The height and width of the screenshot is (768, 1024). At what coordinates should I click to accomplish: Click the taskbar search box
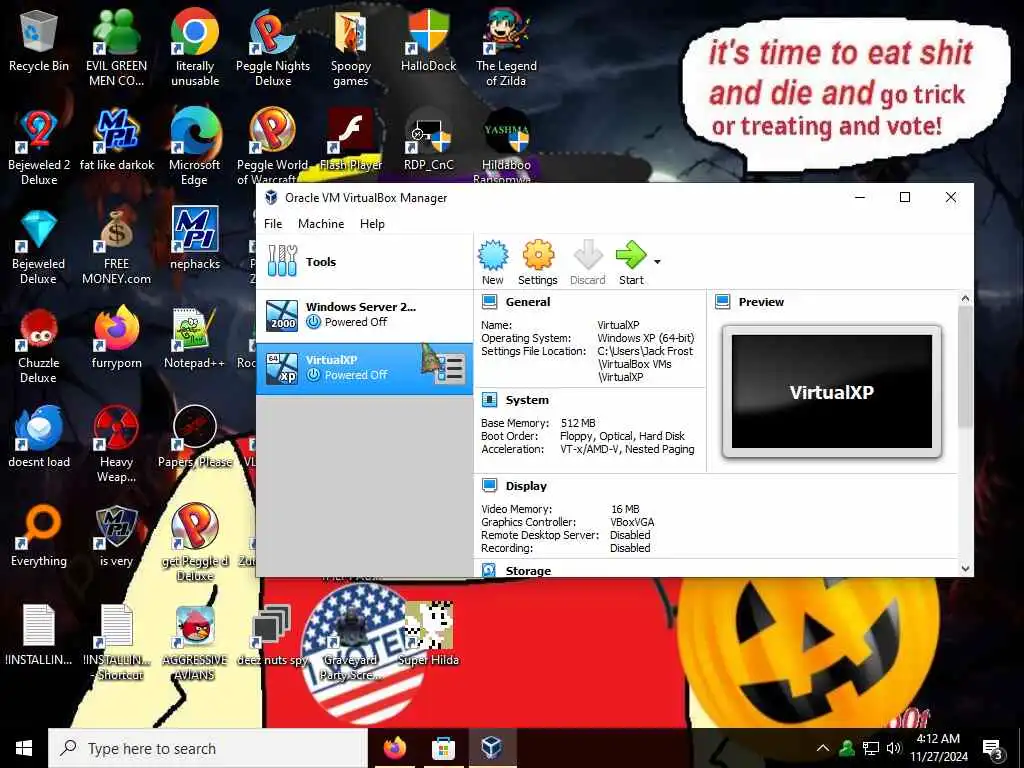[208, 748]
